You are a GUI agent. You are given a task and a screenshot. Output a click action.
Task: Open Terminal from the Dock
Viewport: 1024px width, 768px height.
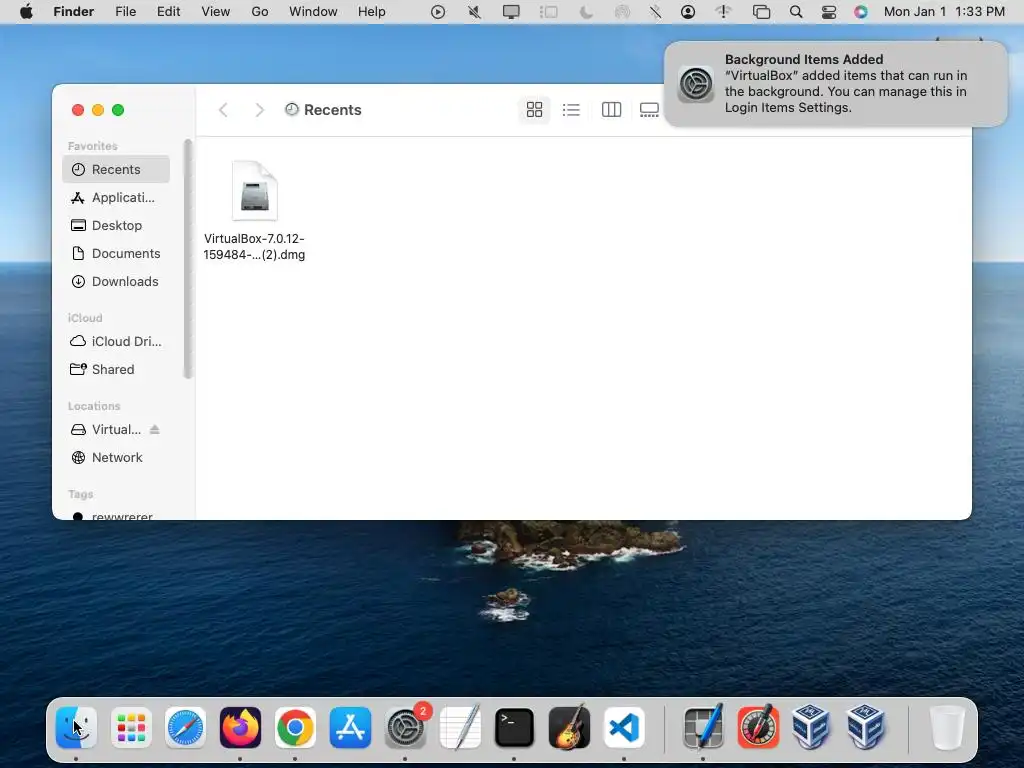coord(514,728)
